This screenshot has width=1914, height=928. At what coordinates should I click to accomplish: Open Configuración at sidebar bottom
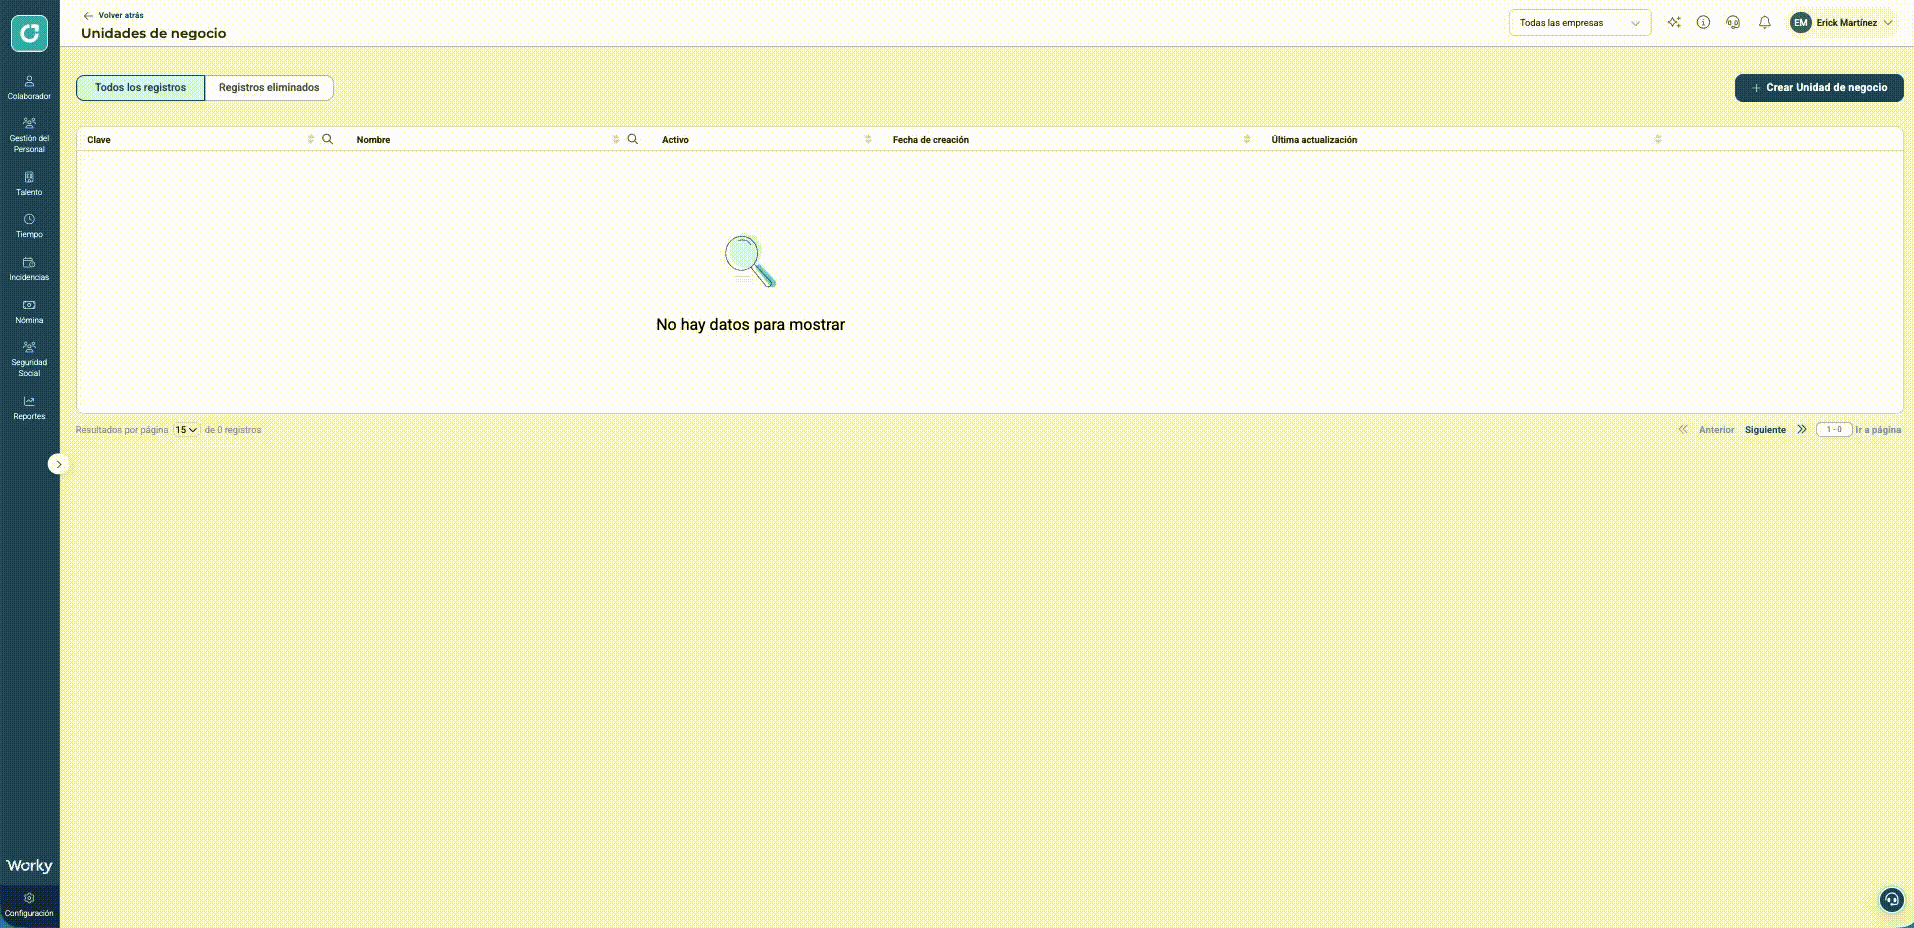pyautogui.click(x=29, y=905)
